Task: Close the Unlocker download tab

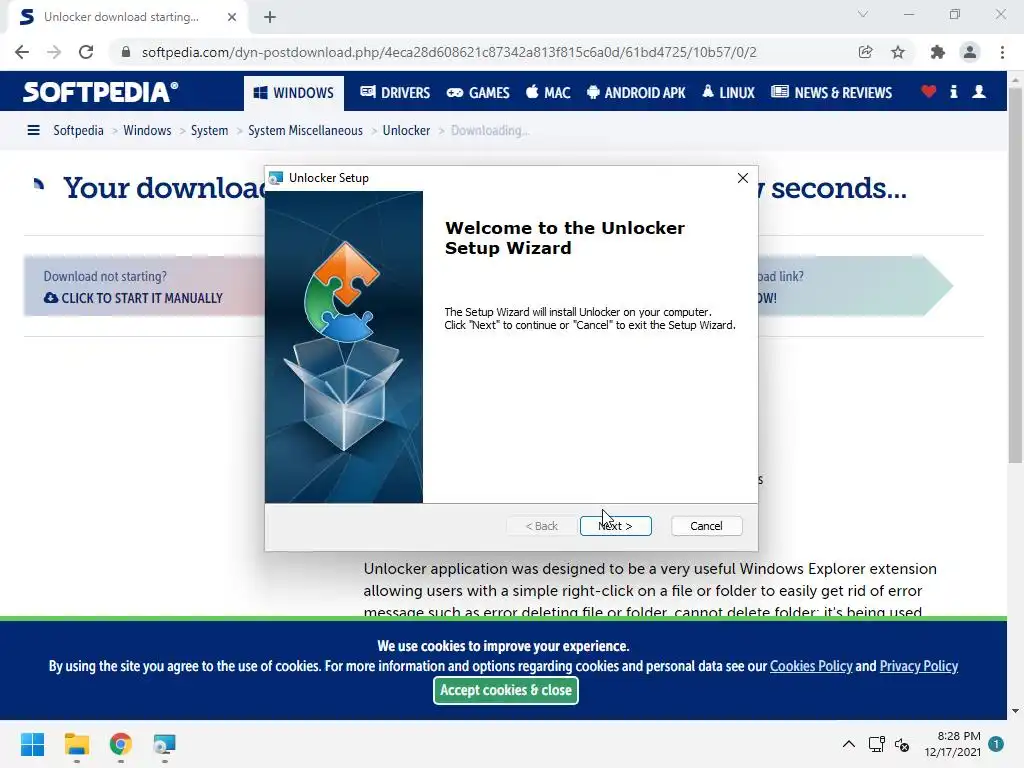Action: (232, 17)
